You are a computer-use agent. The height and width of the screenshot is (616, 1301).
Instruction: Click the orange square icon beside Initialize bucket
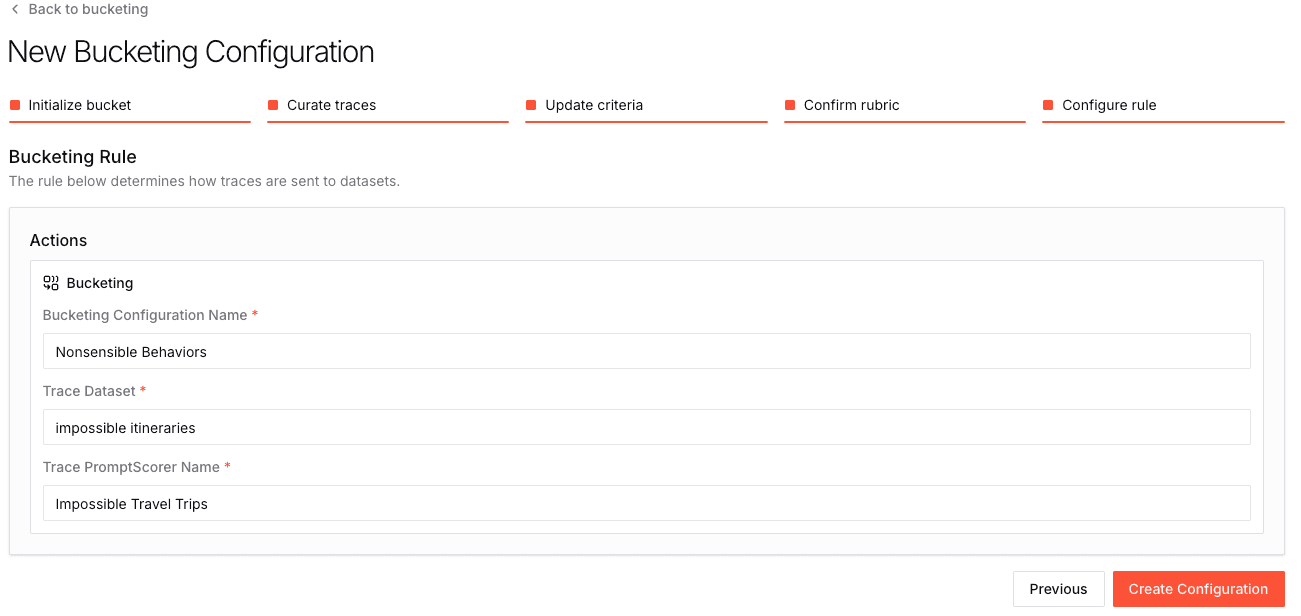14,104
